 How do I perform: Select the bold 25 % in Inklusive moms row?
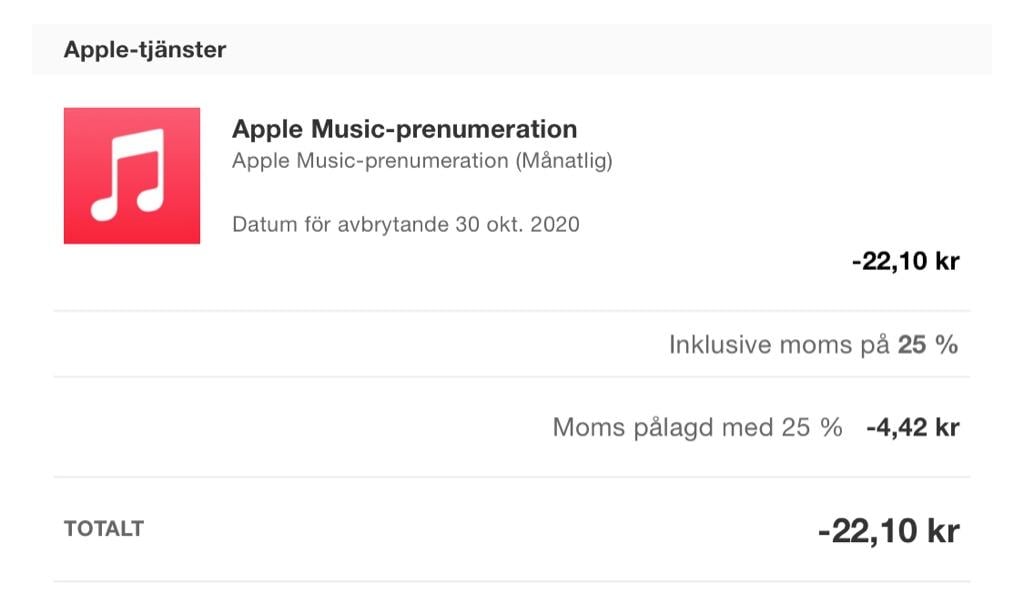click(x=927, y=345)
